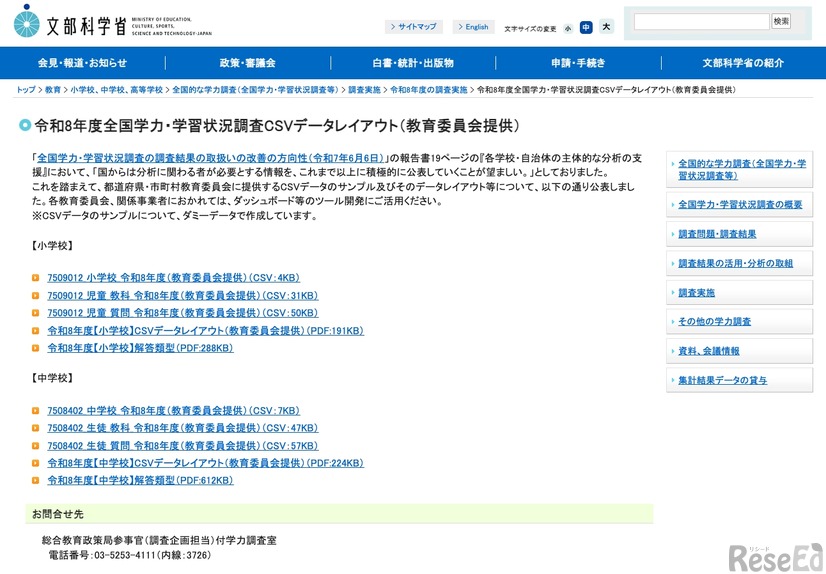Click the 総合教育政策局参事官 contact line

[x=159, y=540]
